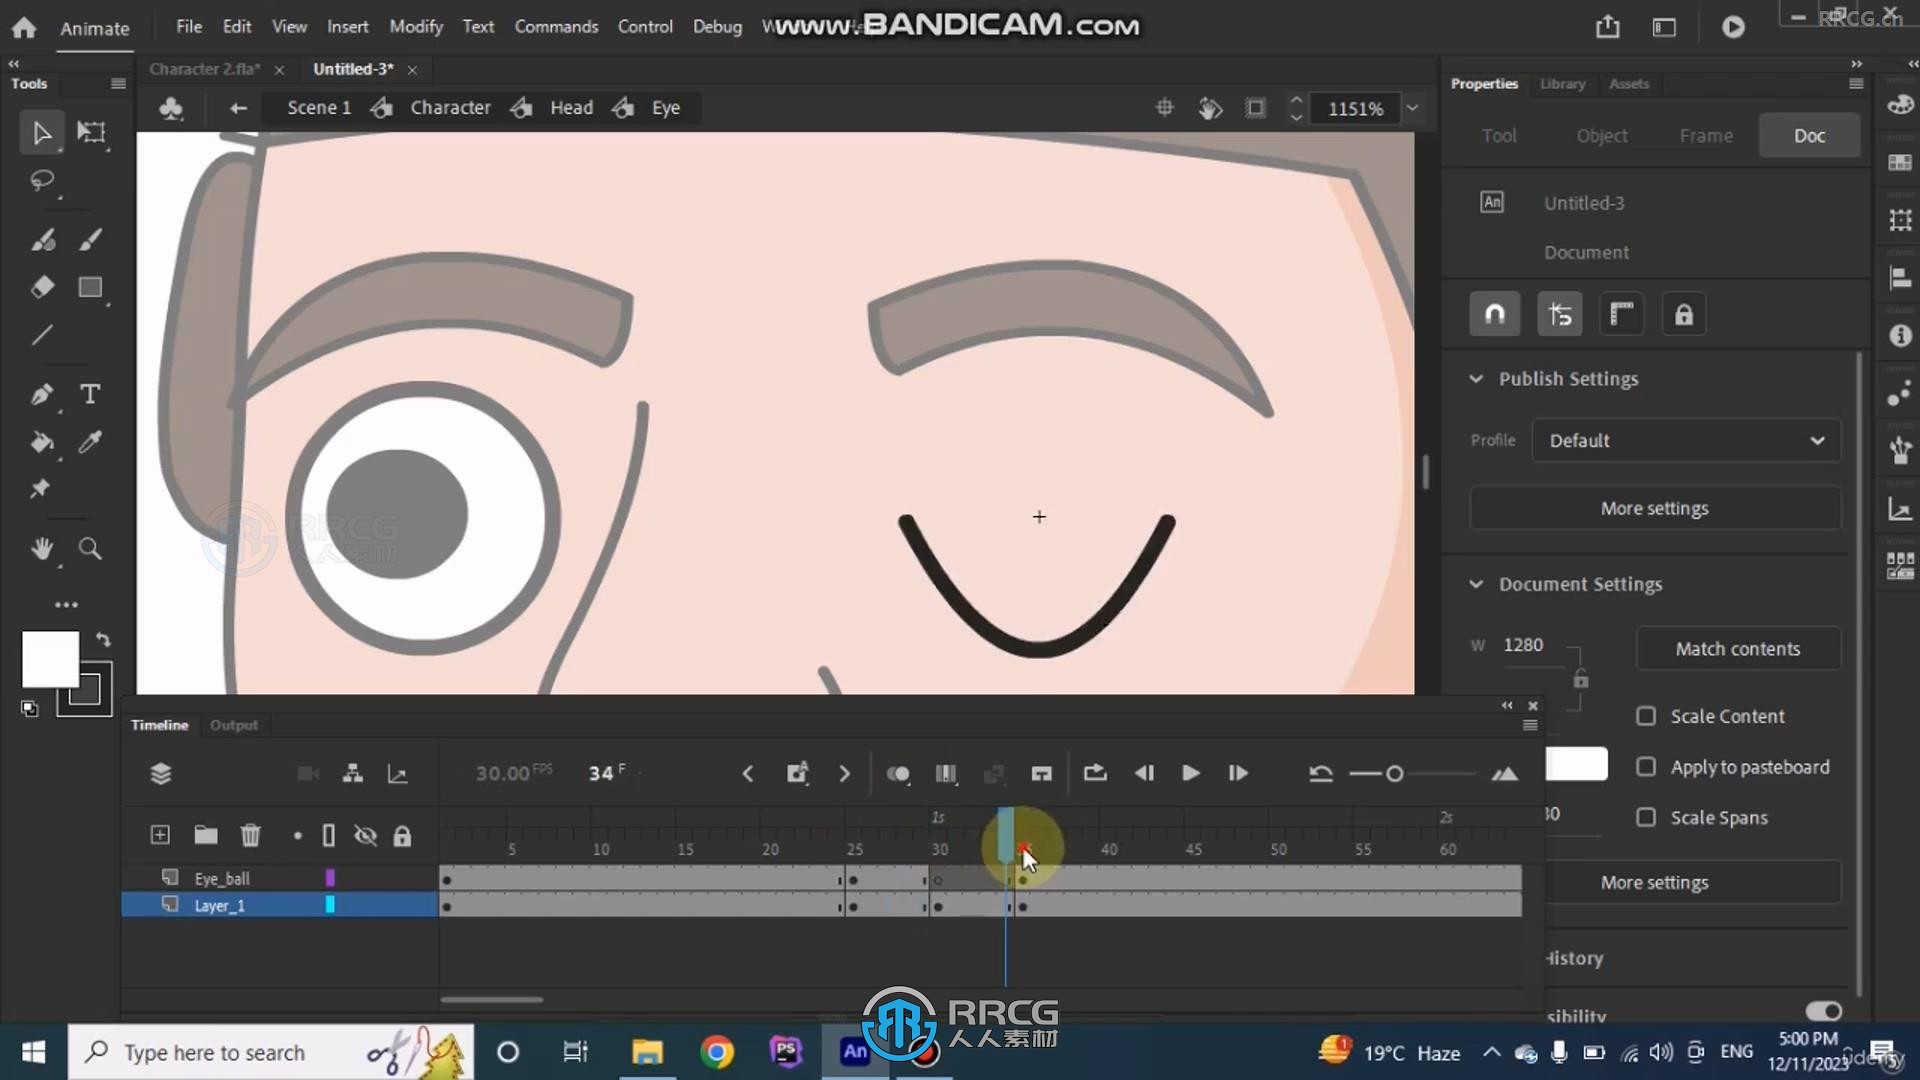Toggle show or hide all layers
This screenshot has width=1920, height=1080.
coord(365,836)
